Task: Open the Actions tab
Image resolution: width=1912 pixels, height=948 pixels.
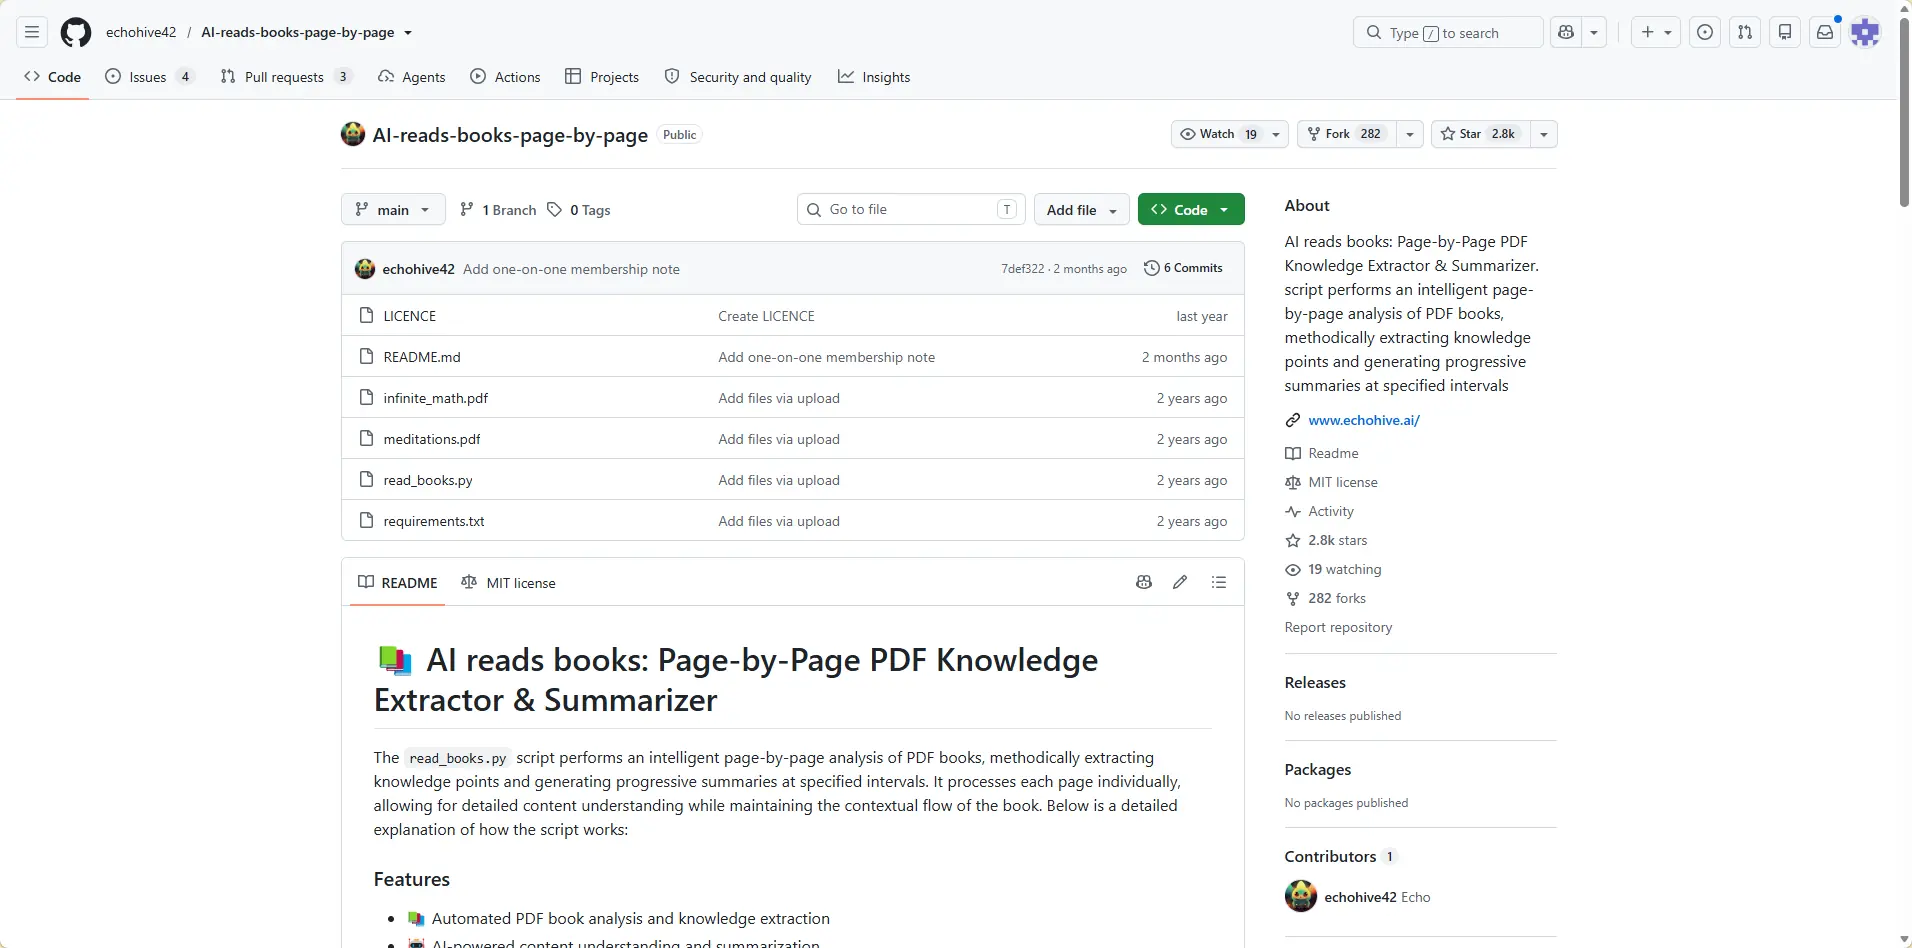Action: [505, 77]
